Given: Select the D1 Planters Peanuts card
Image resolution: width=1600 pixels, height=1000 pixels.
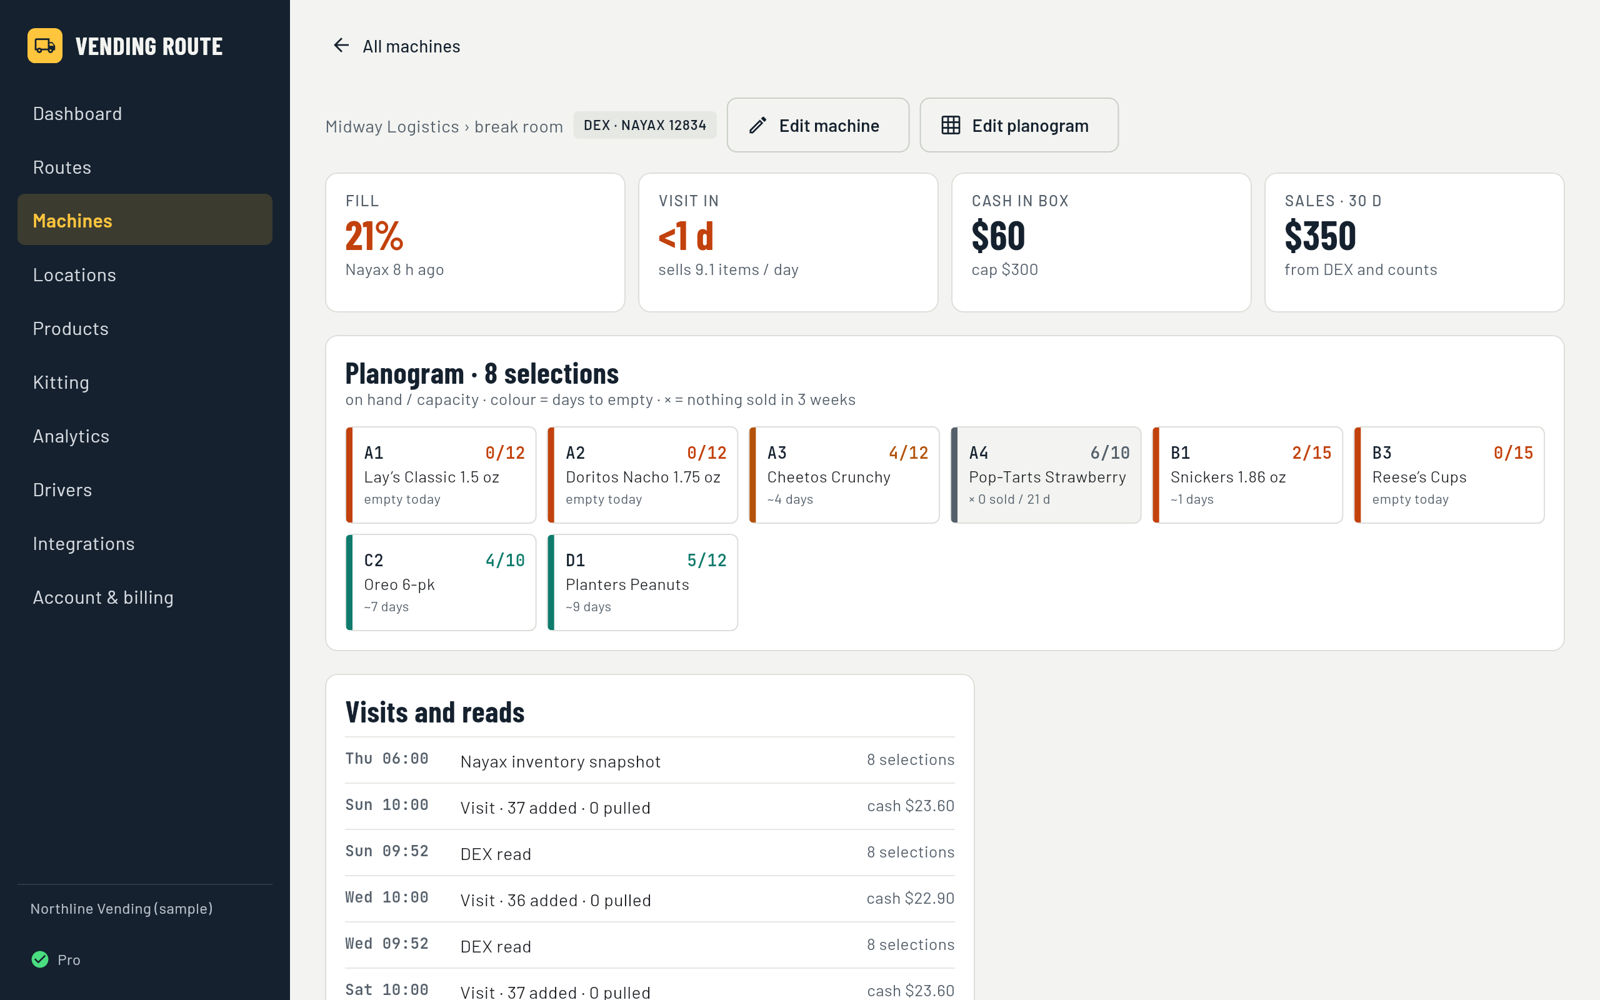Looking at the screenshot, I should pos(643,582).
